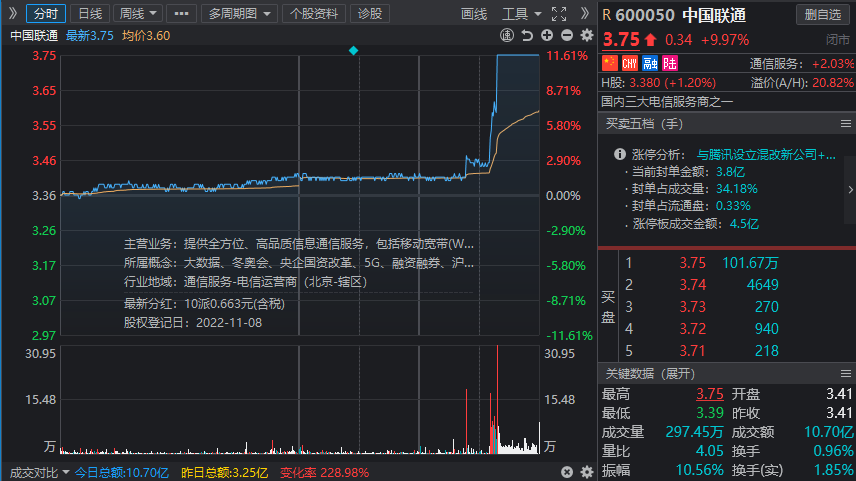Open the 关键数据 panel menu icon
Image resolution: width=856 pixels, height=481 pixels.
(846, 374)
